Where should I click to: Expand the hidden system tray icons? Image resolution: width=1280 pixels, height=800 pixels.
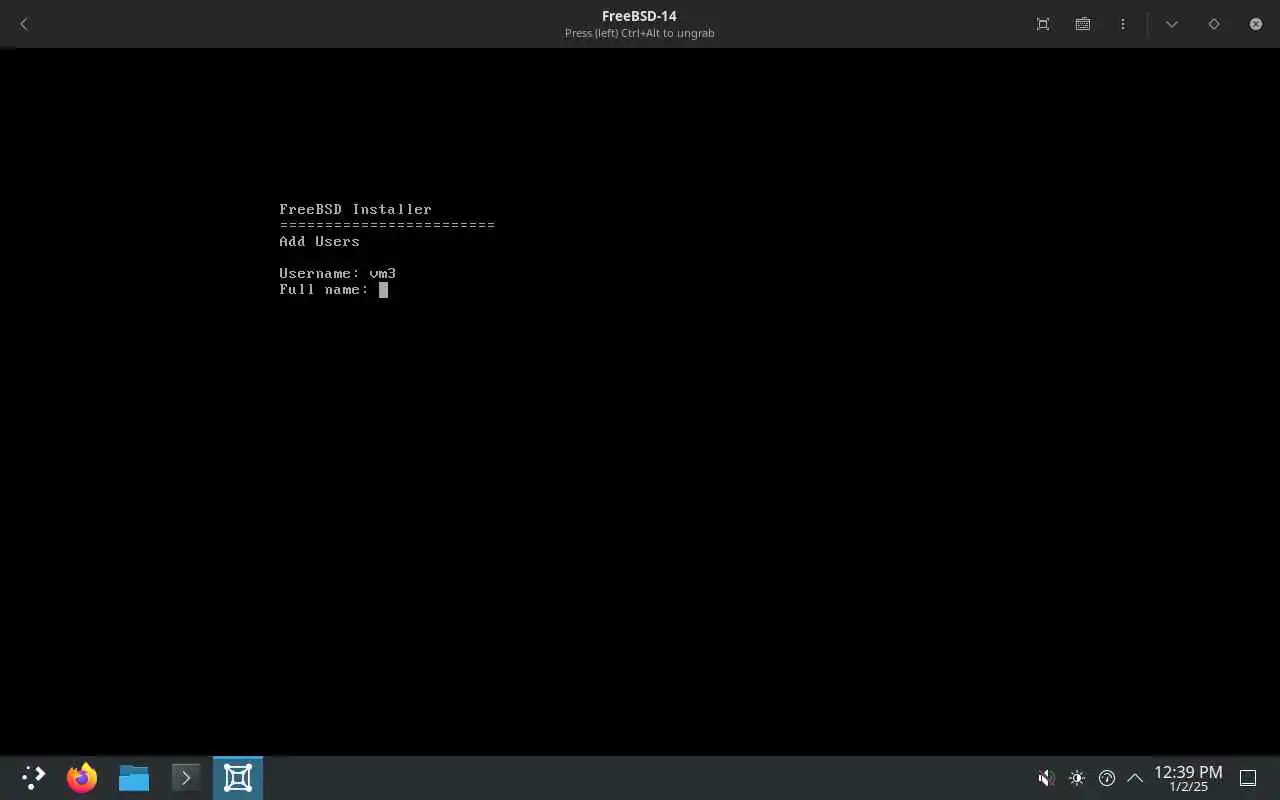pos(1135,778)
